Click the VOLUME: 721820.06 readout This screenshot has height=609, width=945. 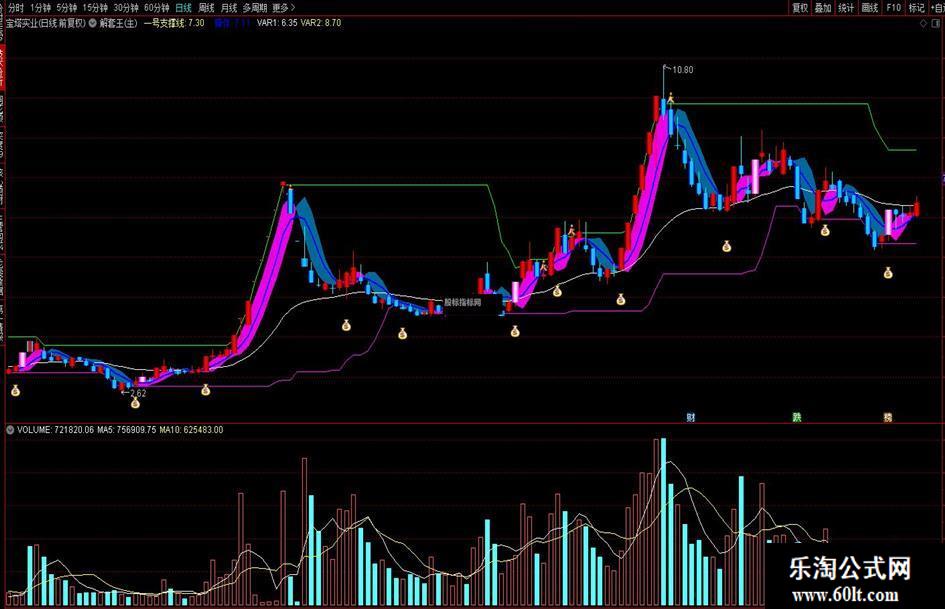[x=55, y=430]
